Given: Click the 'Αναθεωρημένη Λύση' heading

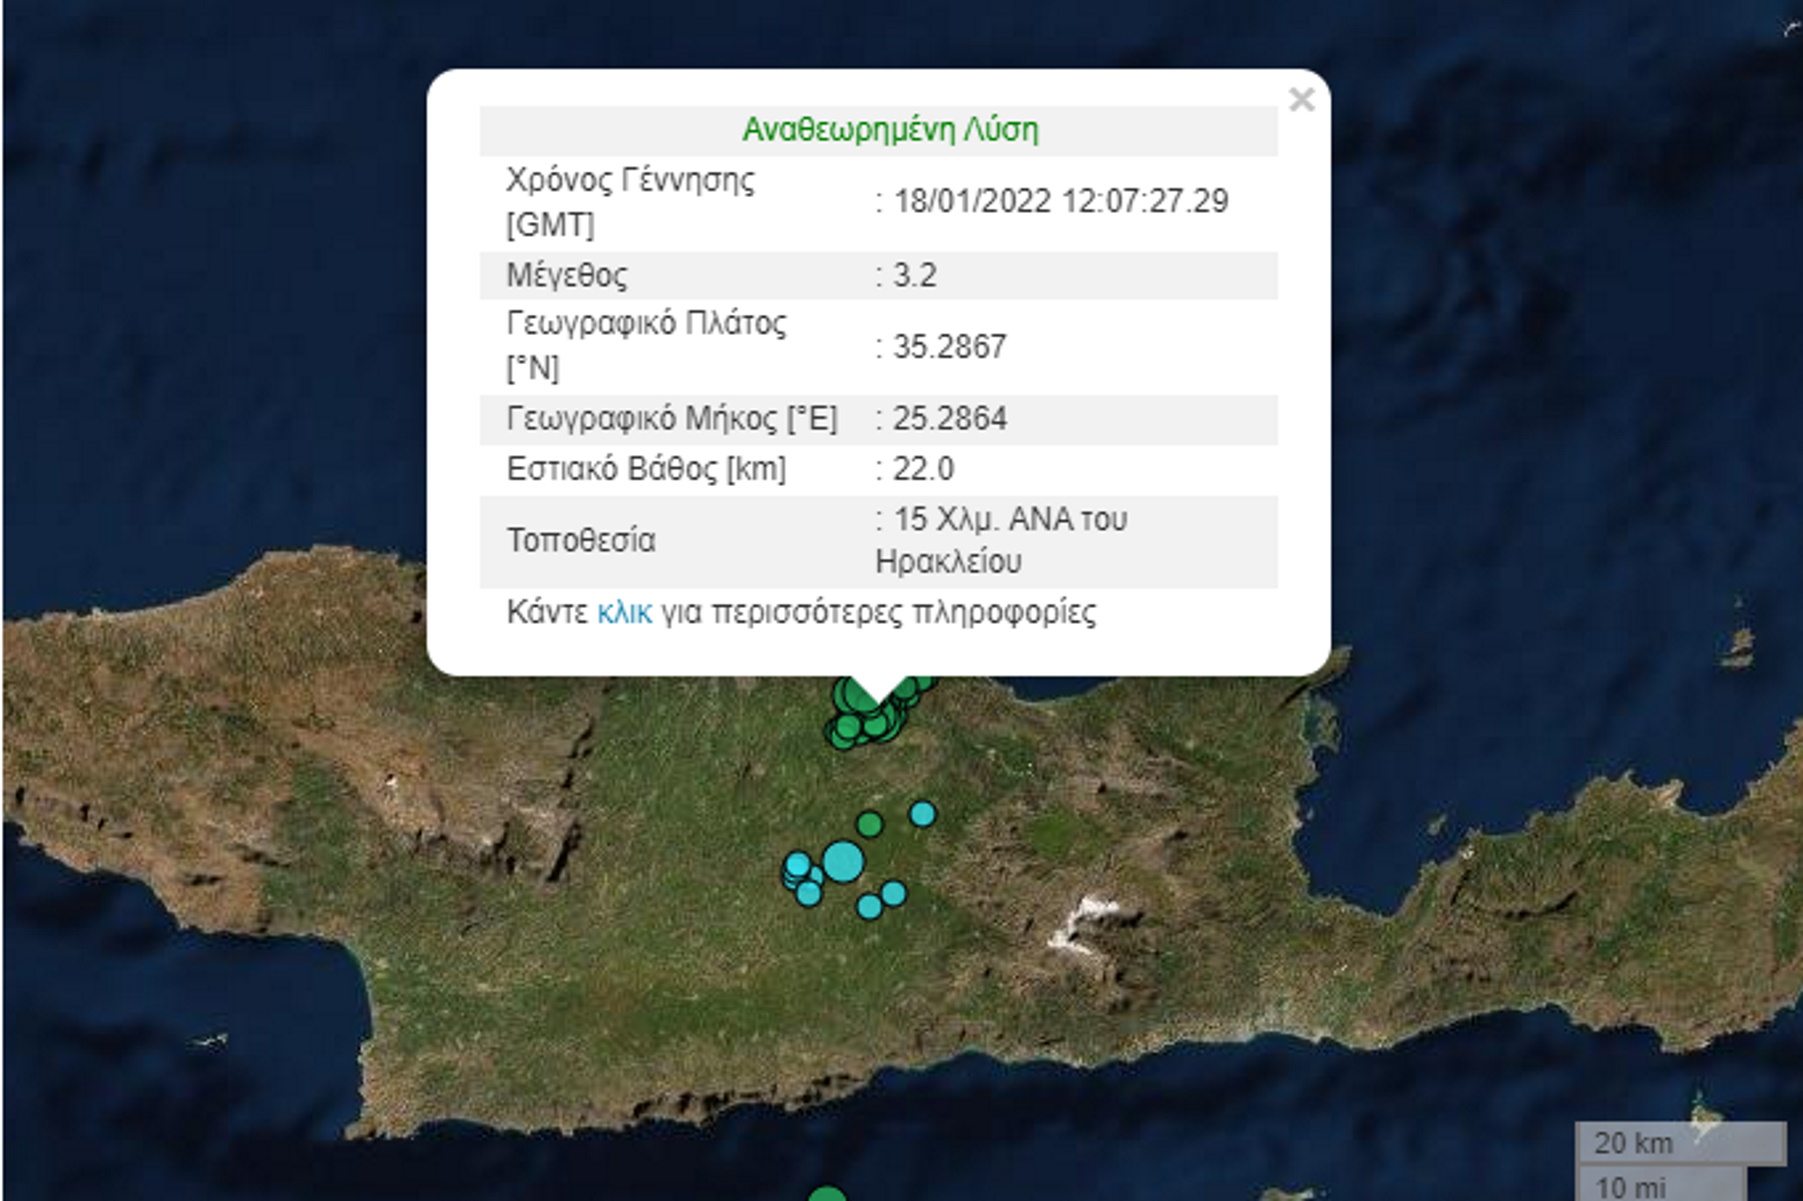Looking at the screenshot, I should click(890, 130).
